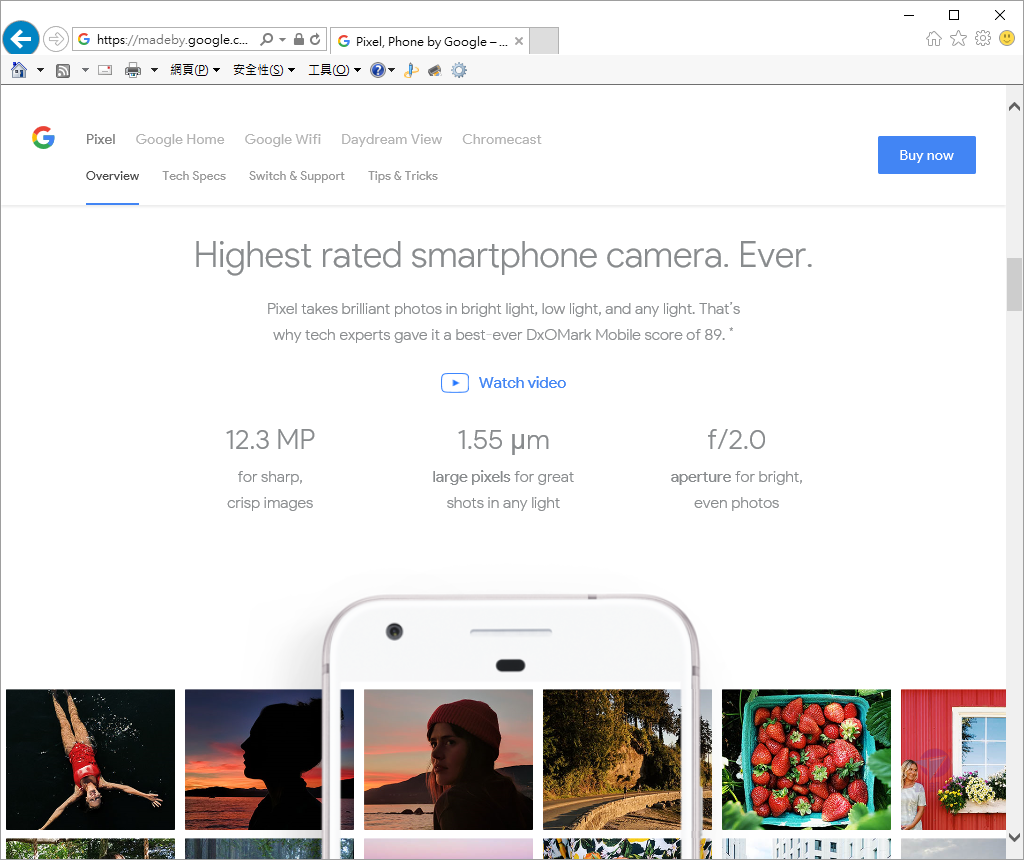Switch to Switch & Support sub-tab
The image size is (1024, 860).
coord(296,176)
